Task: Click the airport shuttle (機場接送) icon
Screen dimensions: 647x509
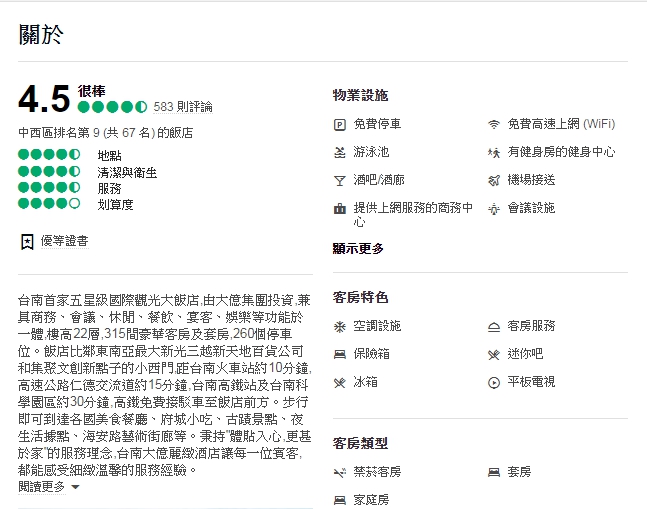Action: pyautogui.click(x=493, y=180)
